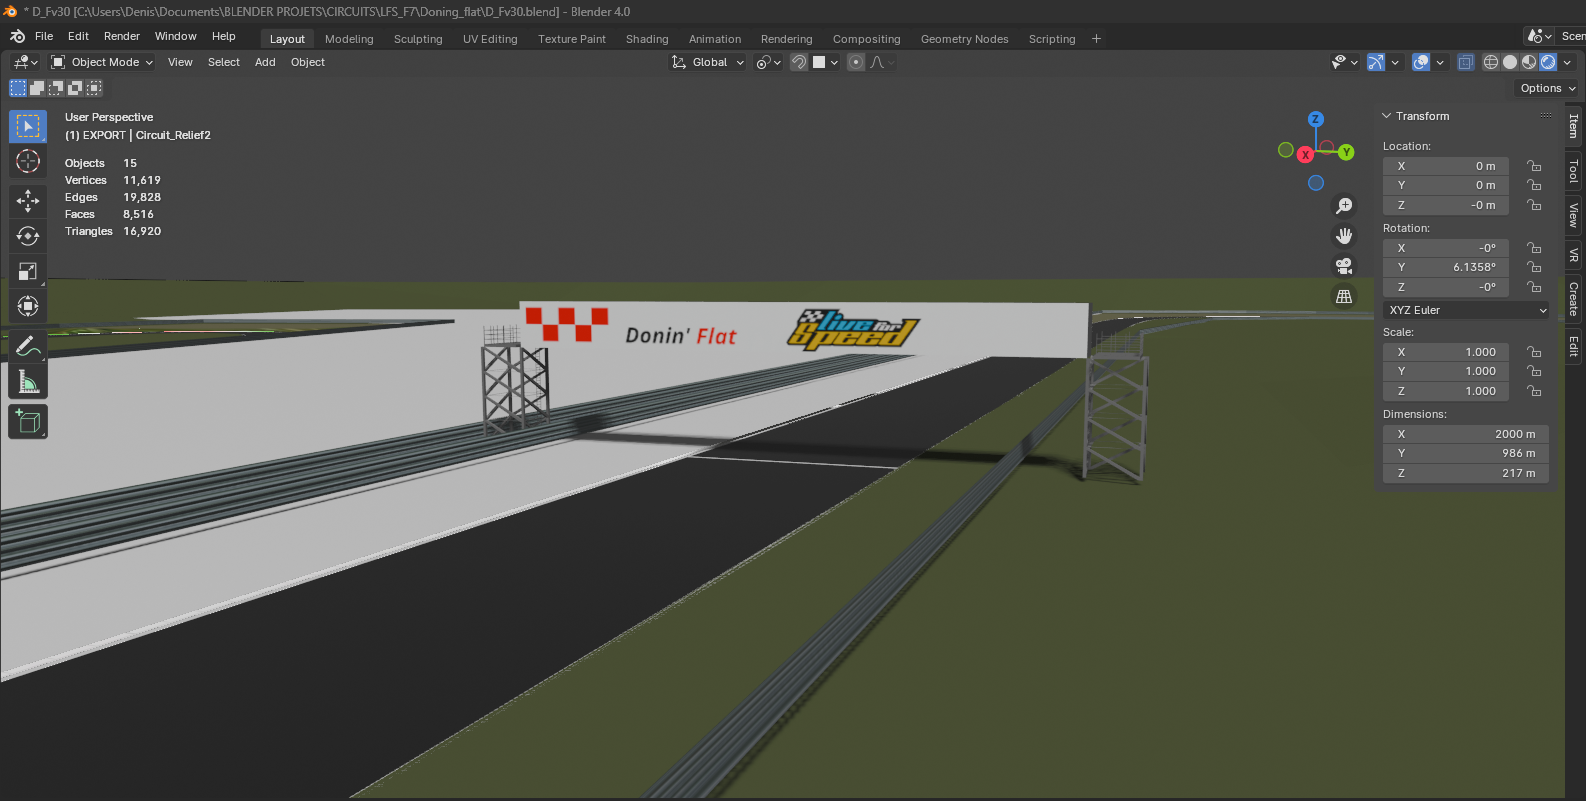1586x801 pixels.
Task: Open the viewport Add menu
Action: [265, 62]
